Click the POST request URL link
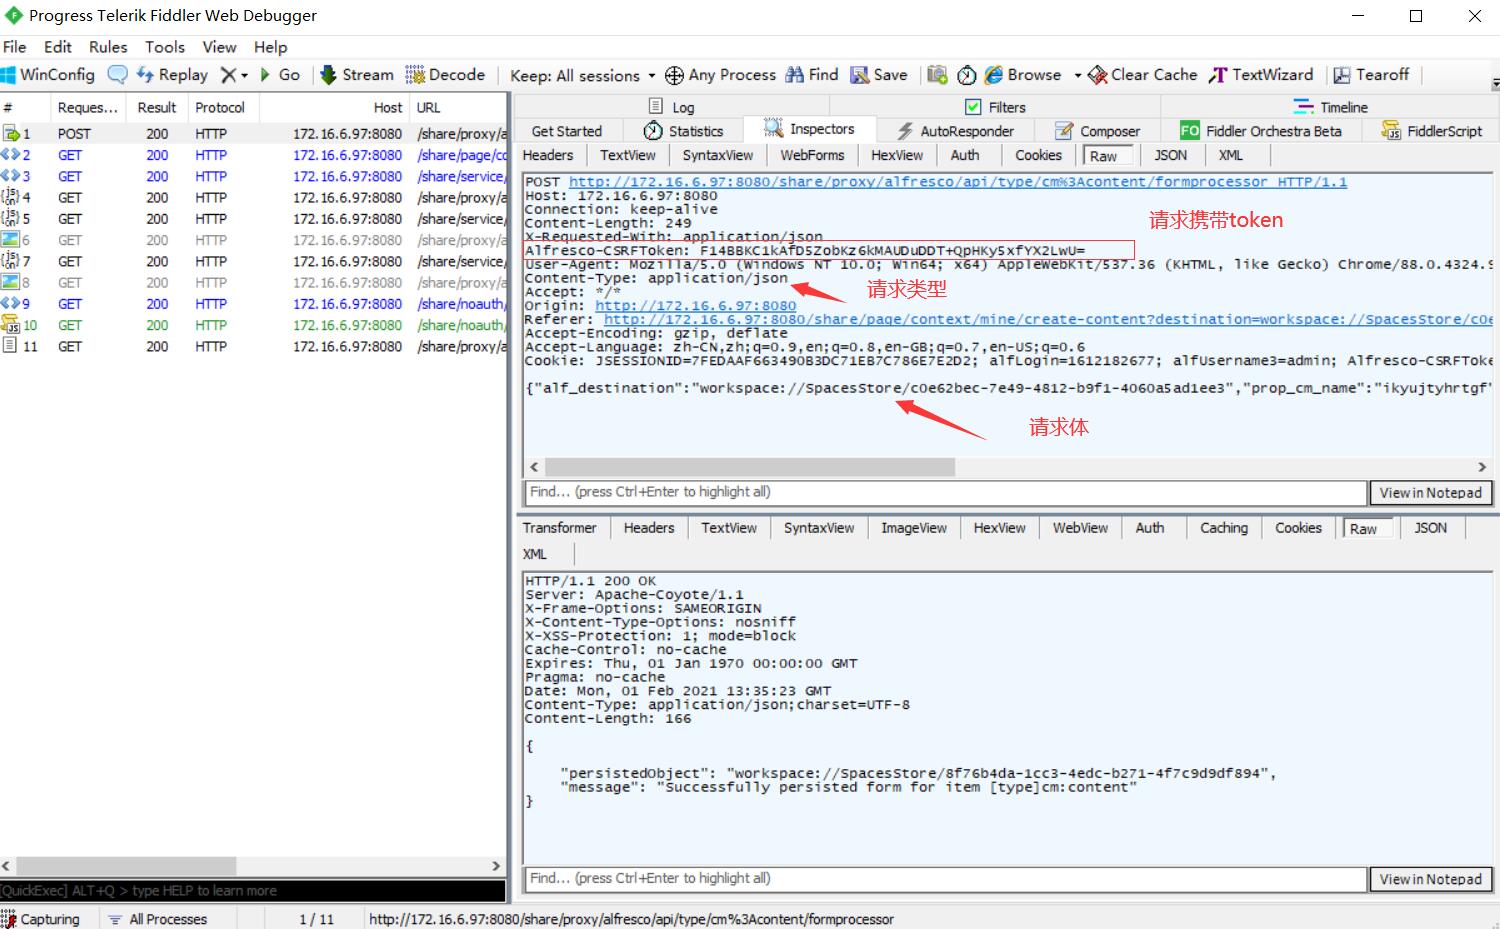 tap(958, 182)
